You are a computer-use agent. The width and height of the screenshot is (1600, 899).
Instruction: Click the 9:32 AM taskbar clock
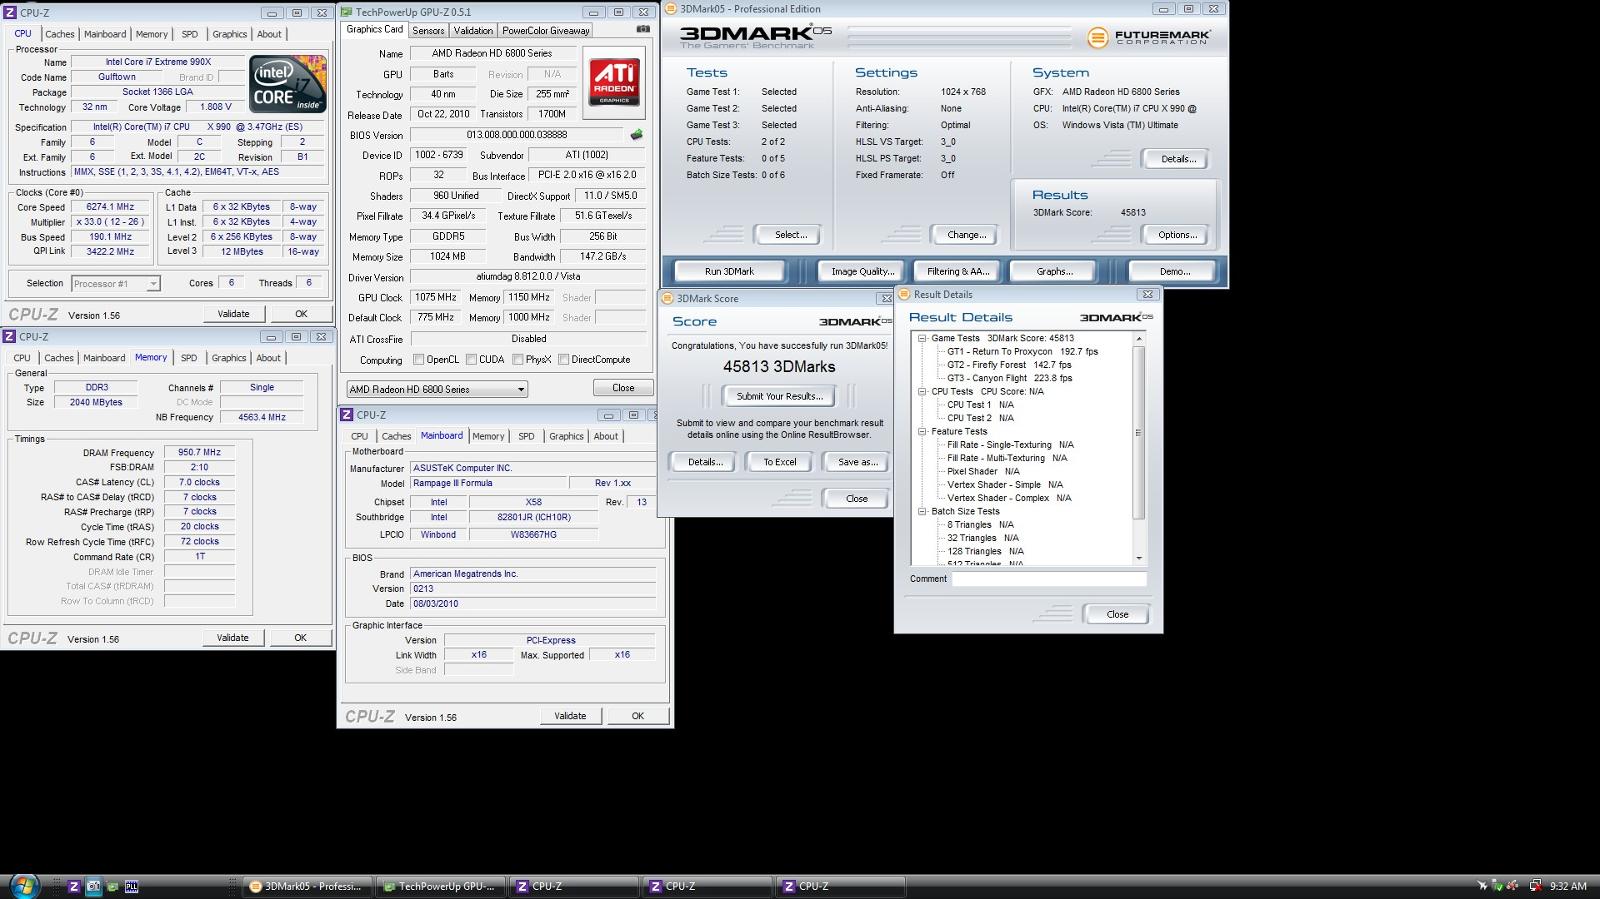(x=1568, y=886)
